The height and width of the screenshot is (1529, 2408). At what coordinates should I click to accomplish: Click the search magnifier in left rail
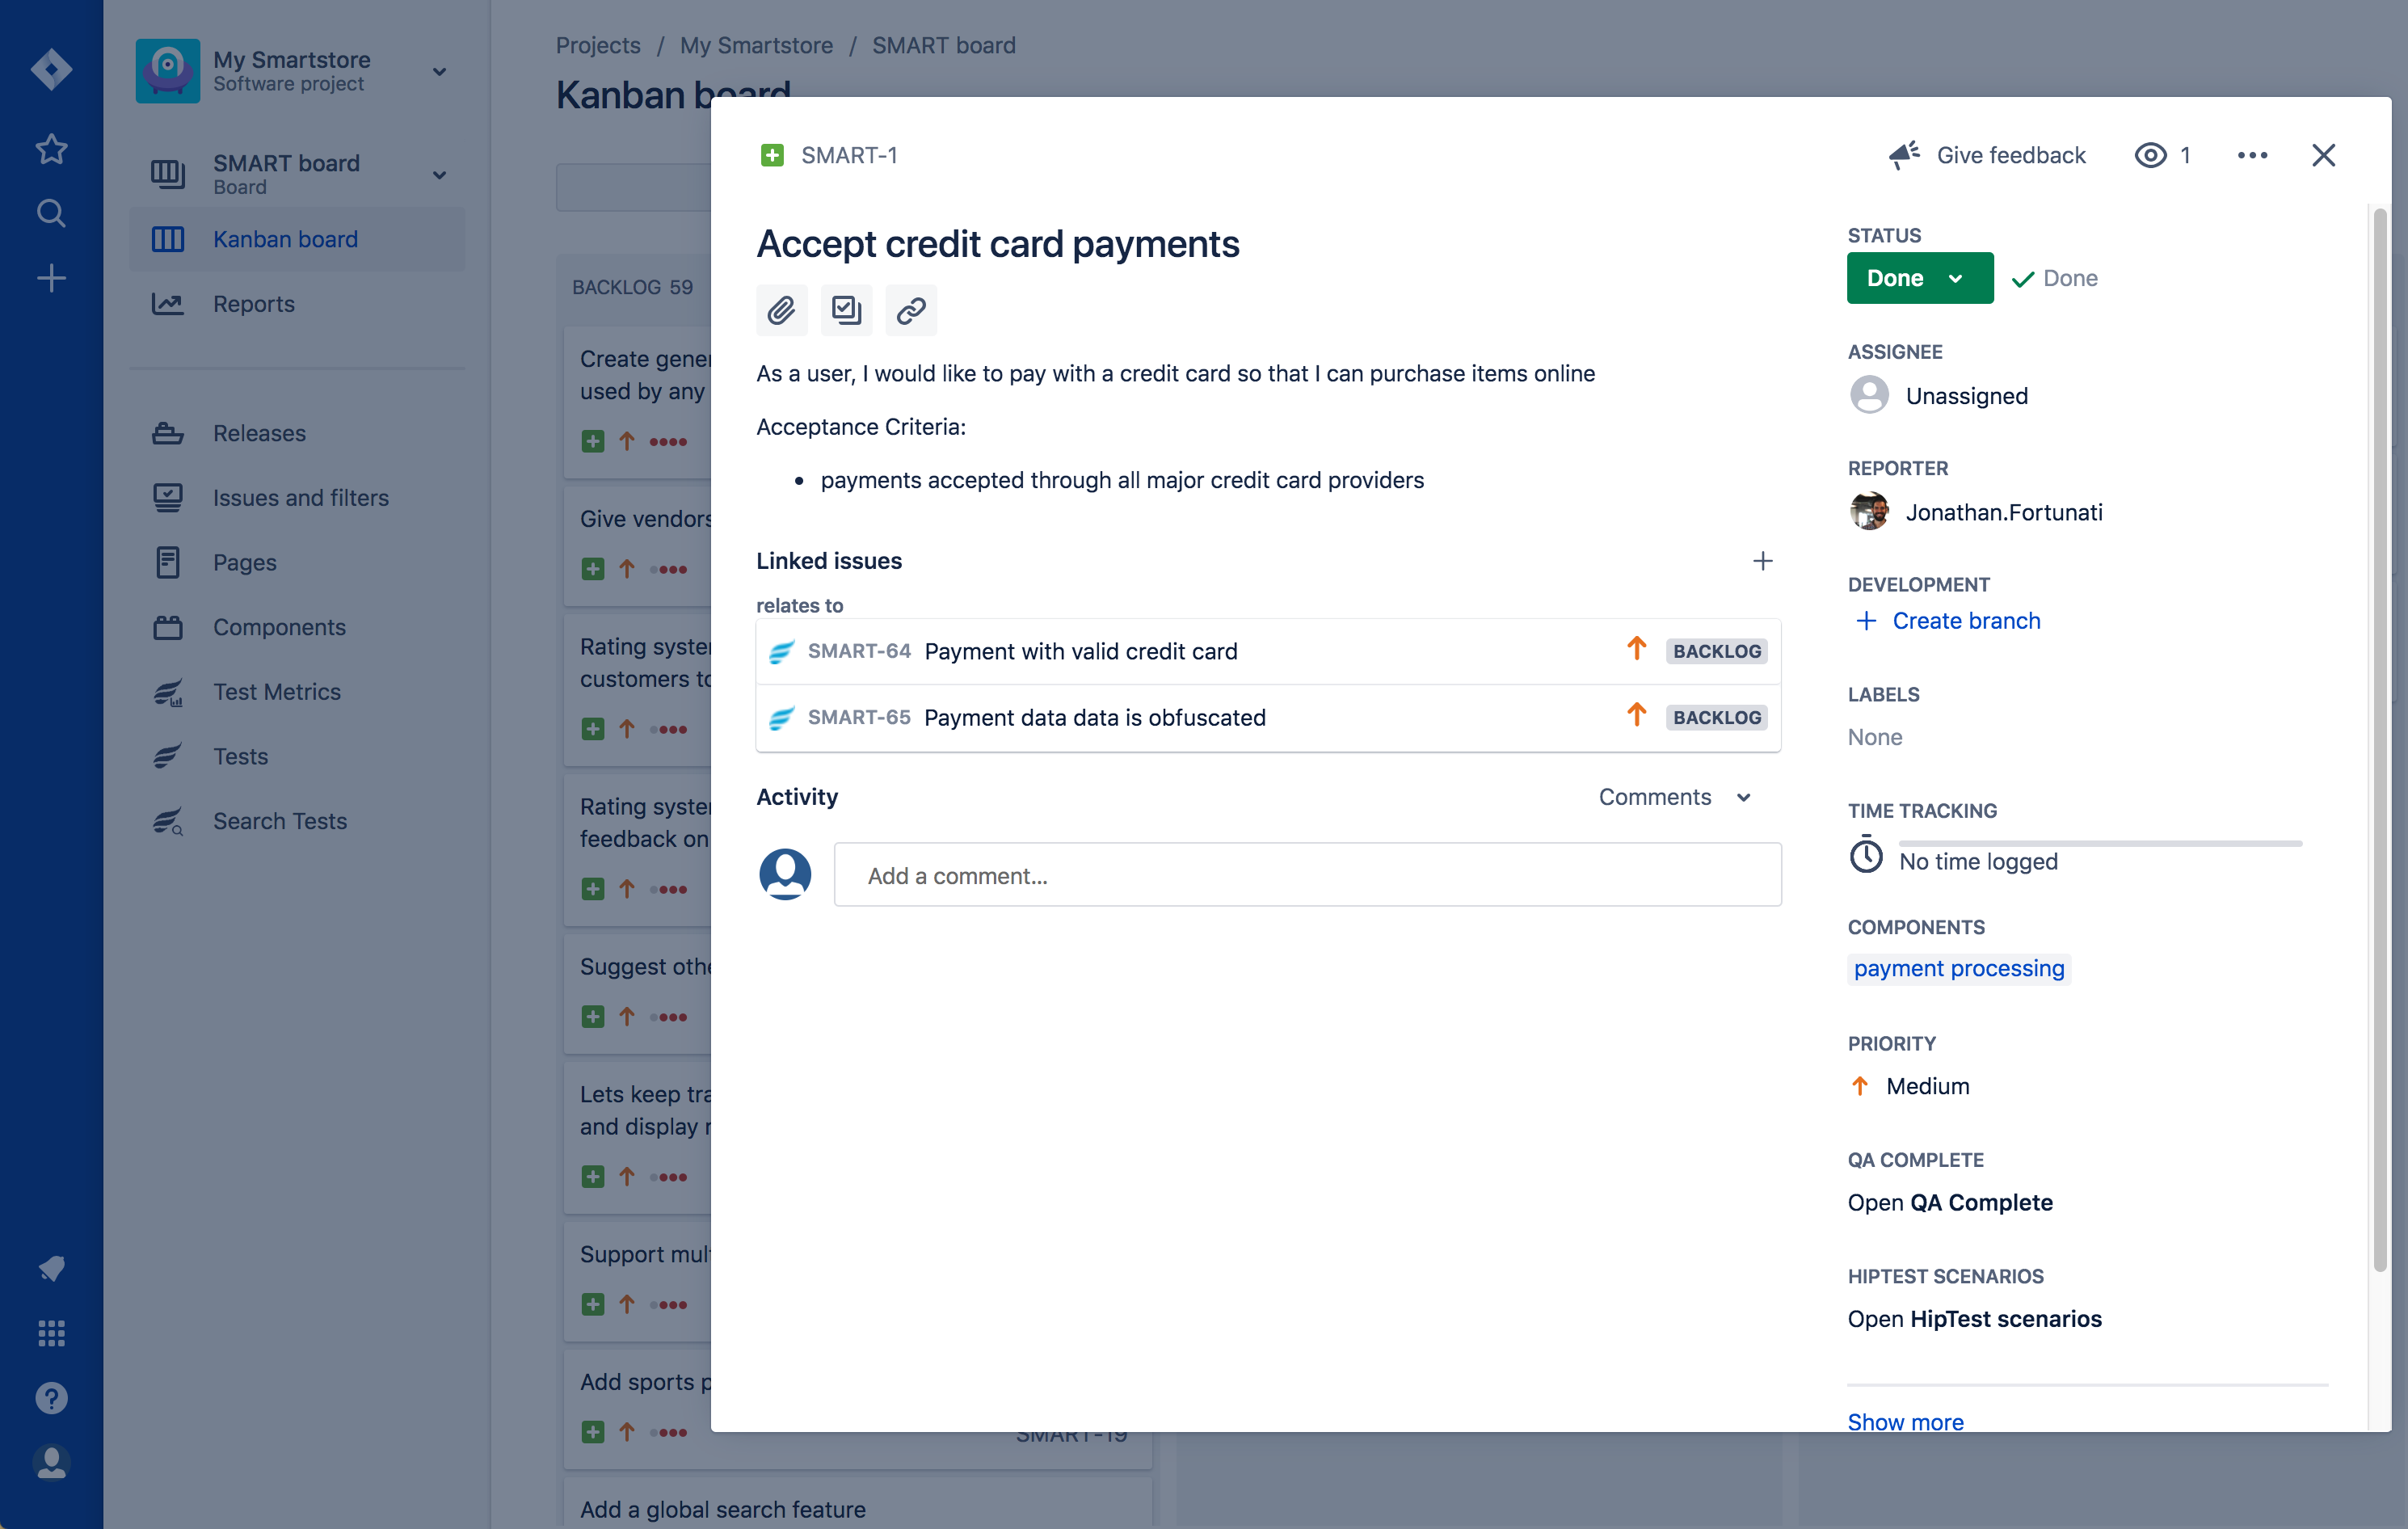[x=51, y=213]
